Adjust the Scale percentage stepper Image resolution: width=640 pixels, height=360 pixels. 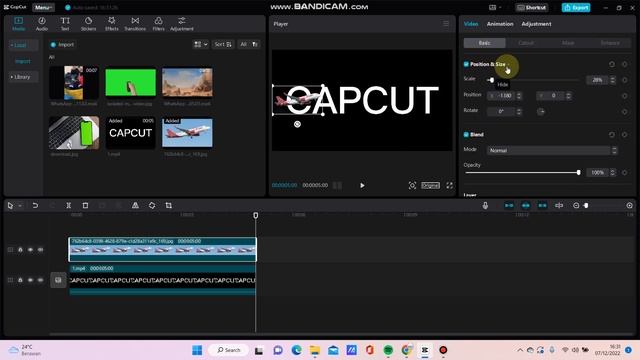coord(612,80)
